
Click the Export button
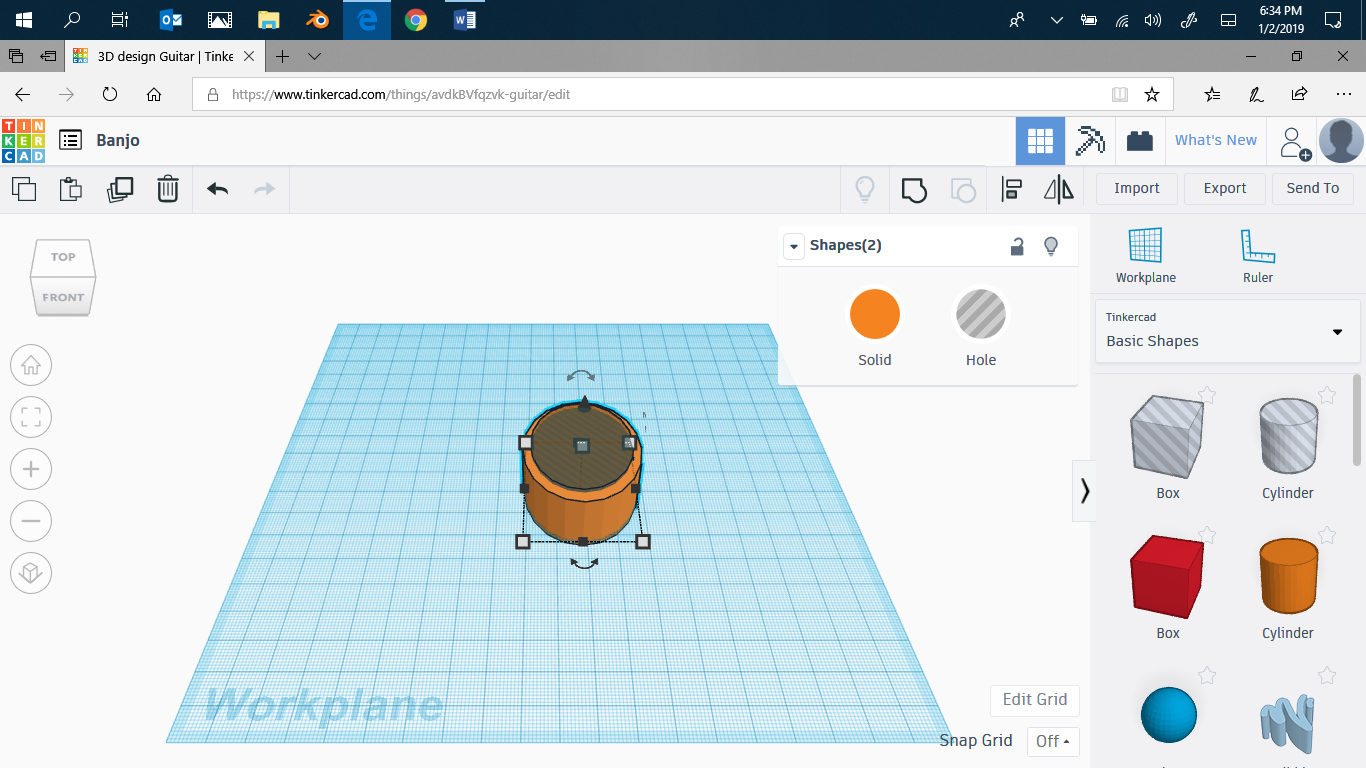(x=1225, y=188)
